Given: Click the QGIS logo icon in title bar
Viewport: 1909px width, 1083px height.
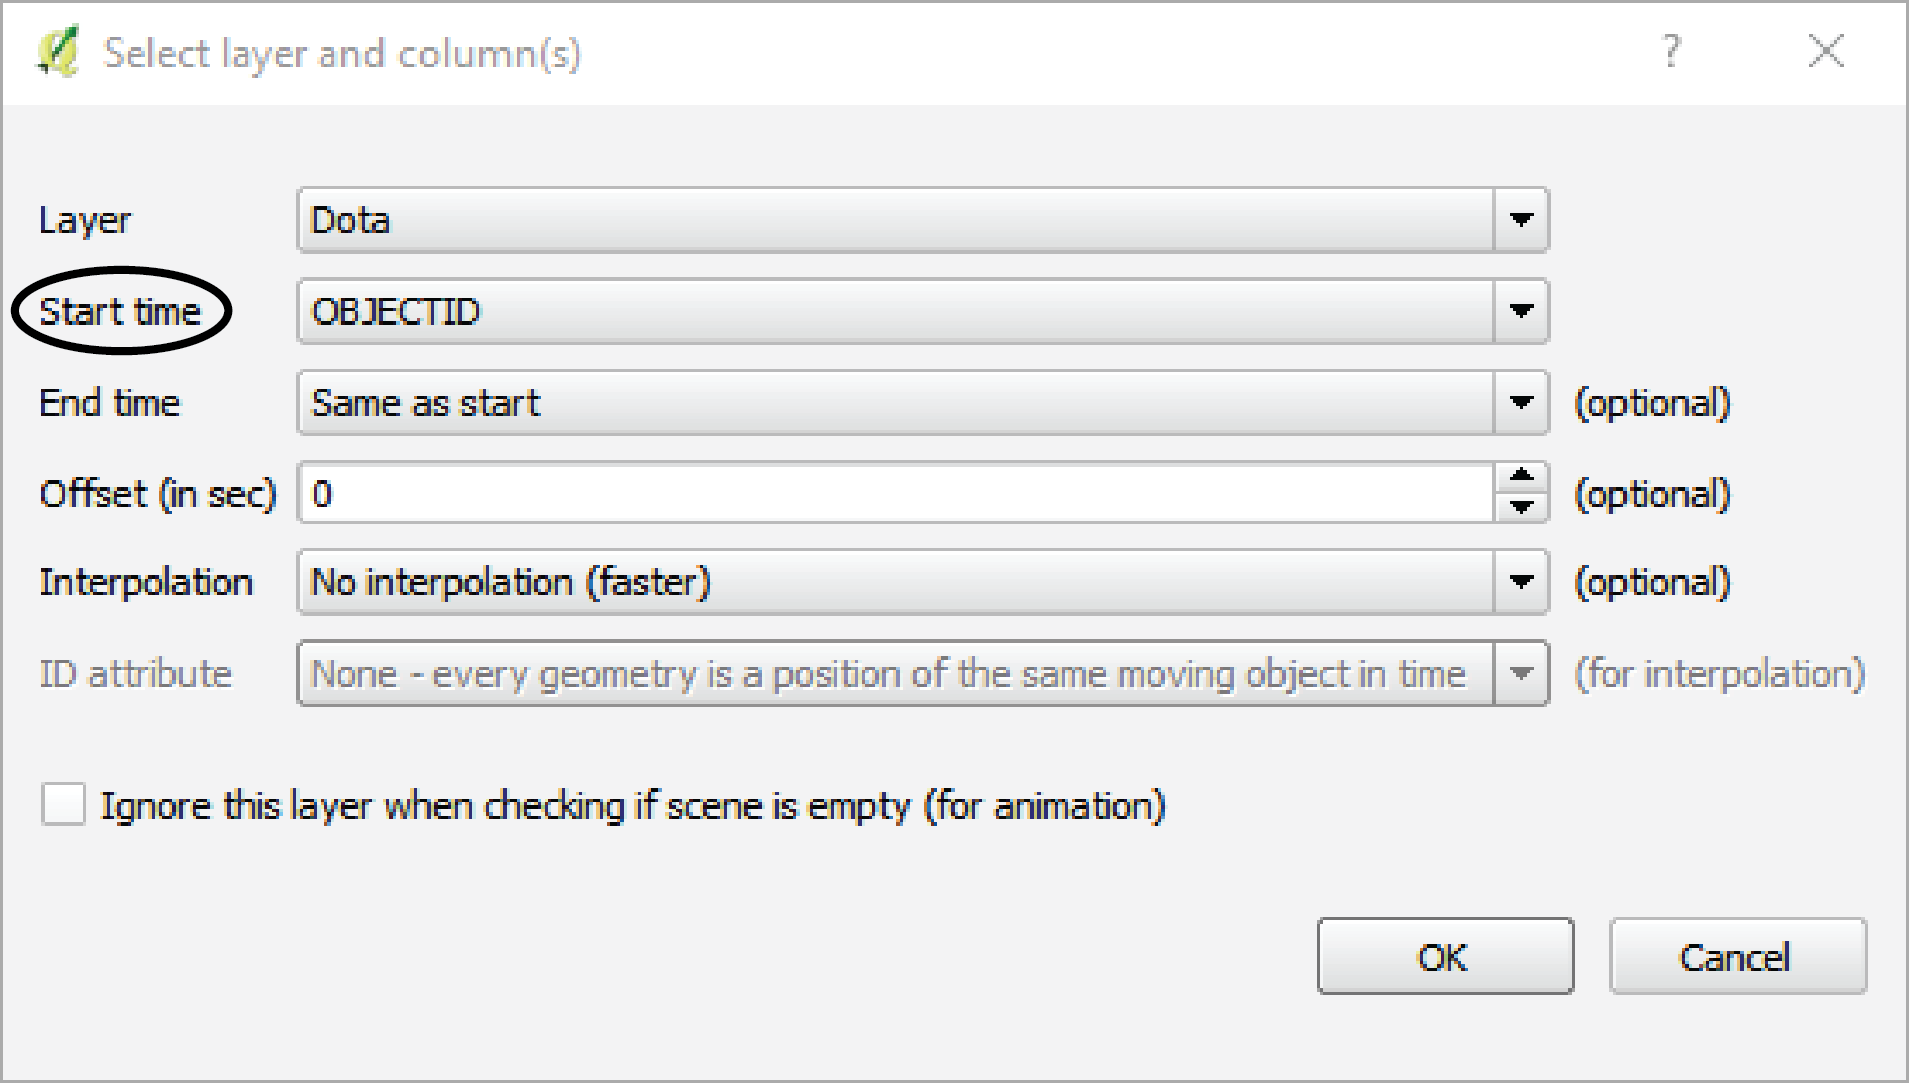Looking at the screenshot, I should [58, 53].
